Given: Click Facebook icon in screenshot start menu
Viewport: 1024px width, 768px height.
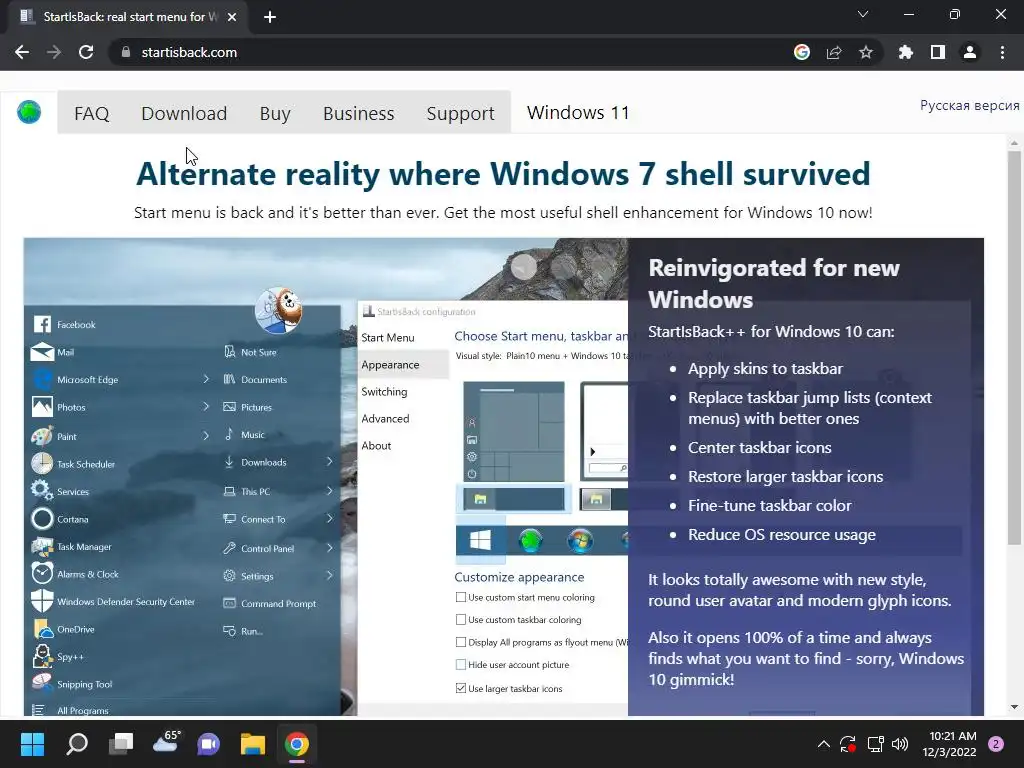Looking at the screenshot, I should [42, 325].
